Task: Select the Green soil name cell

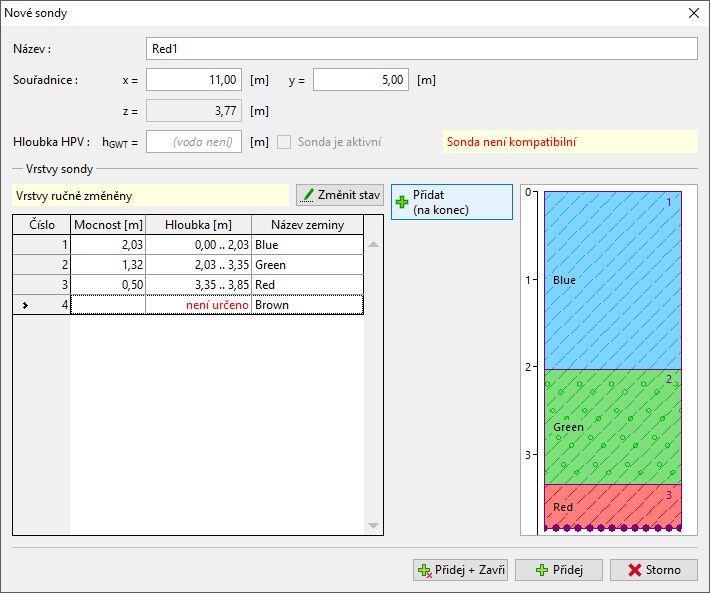Action: tap(307, 265)
